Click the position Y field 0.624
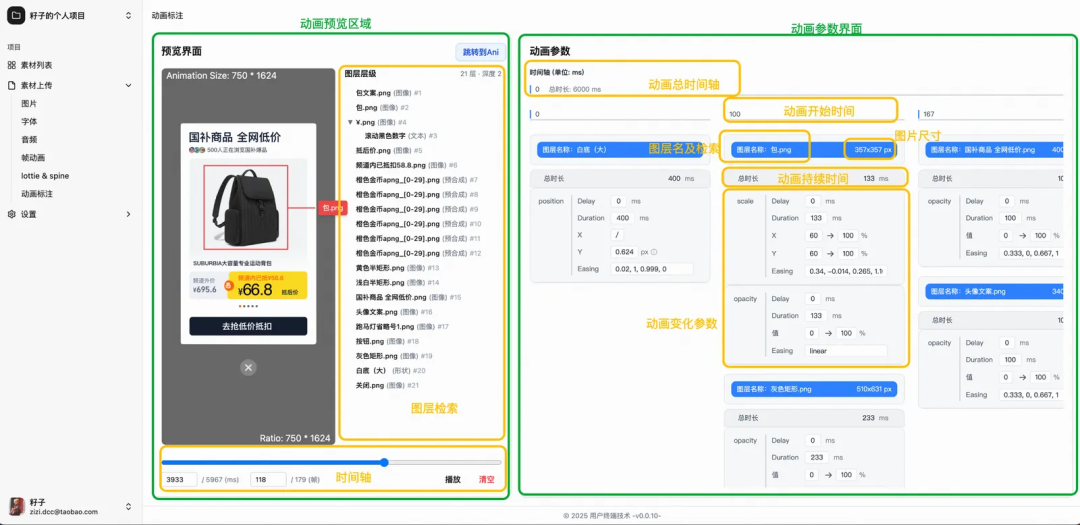The width and height of the screenshot is (1080, 525). tap(624, 251)
